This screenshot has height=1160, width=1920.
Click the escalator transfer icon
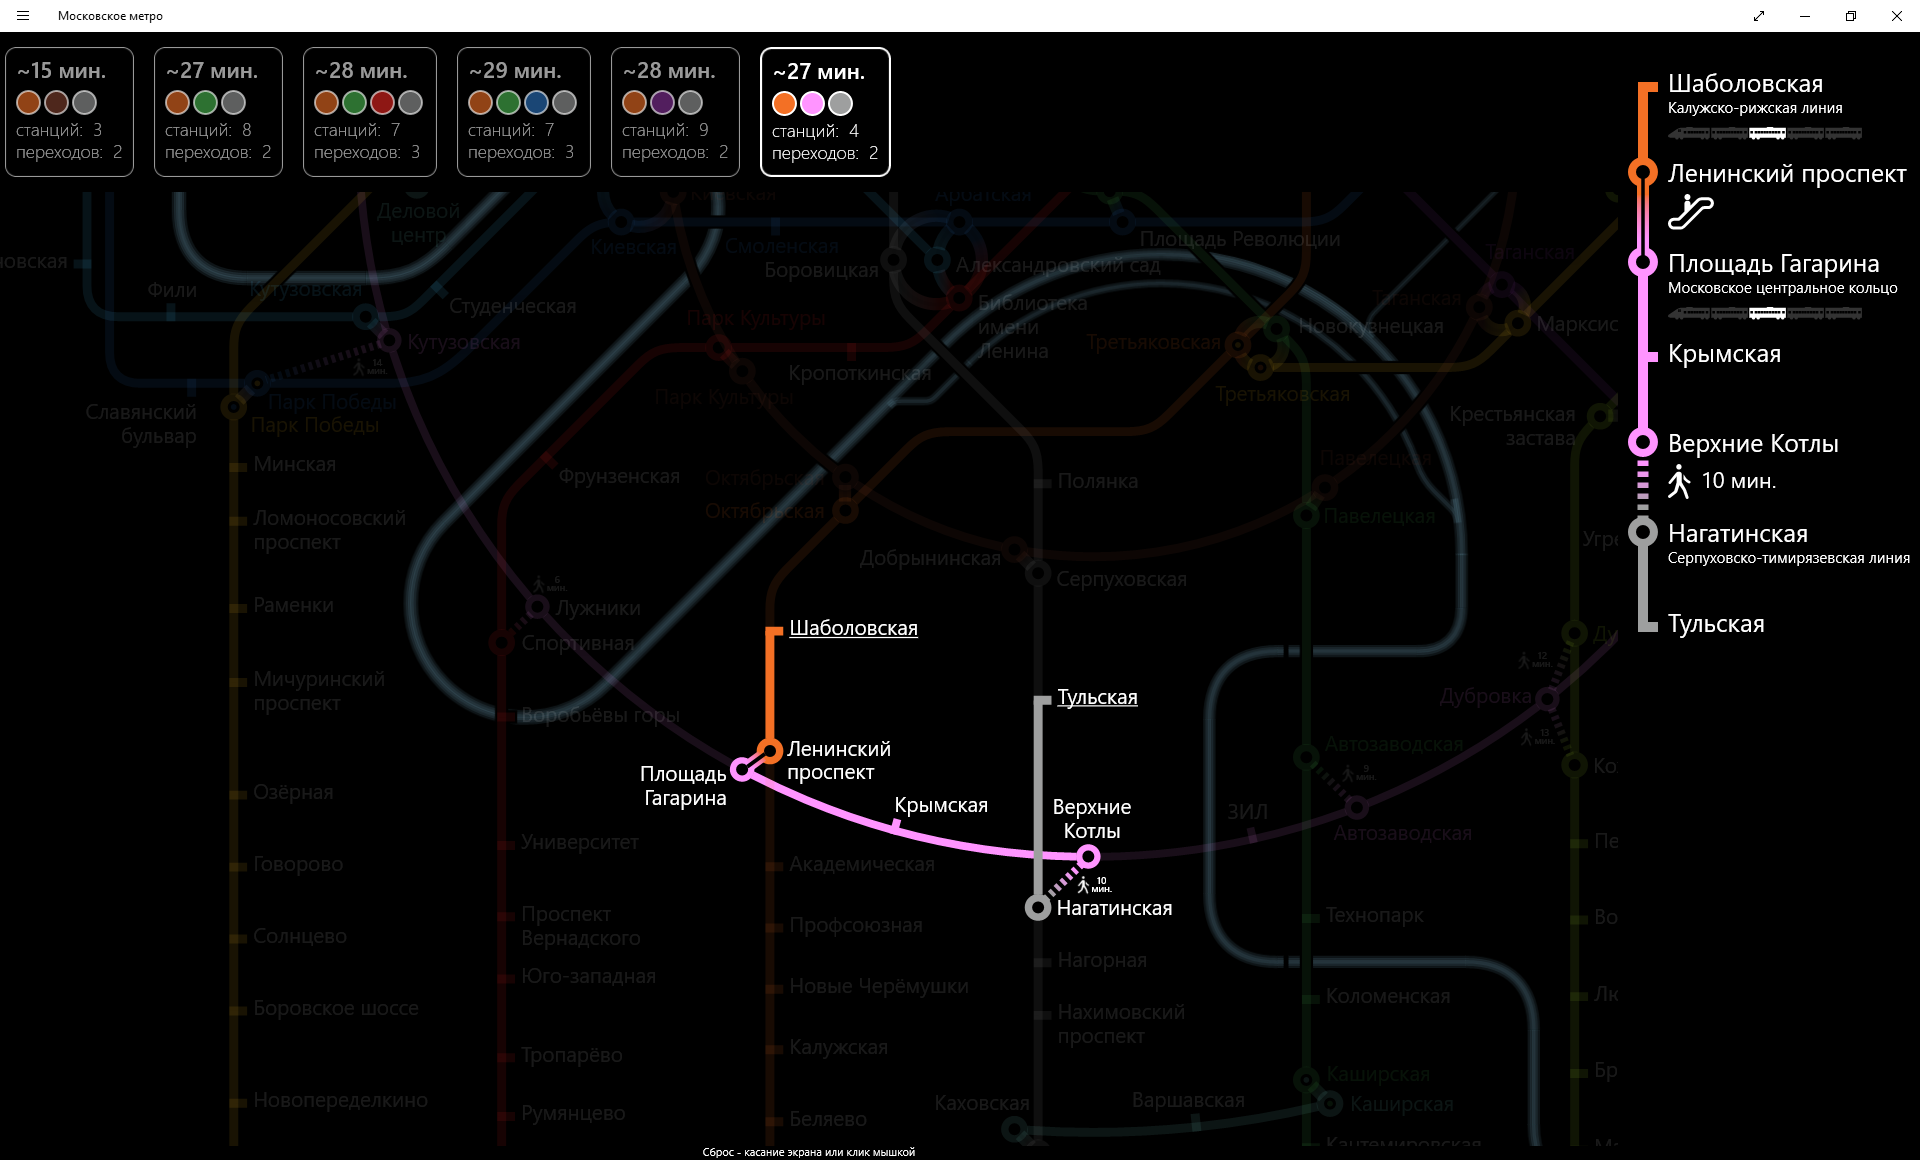(1690, 212)
